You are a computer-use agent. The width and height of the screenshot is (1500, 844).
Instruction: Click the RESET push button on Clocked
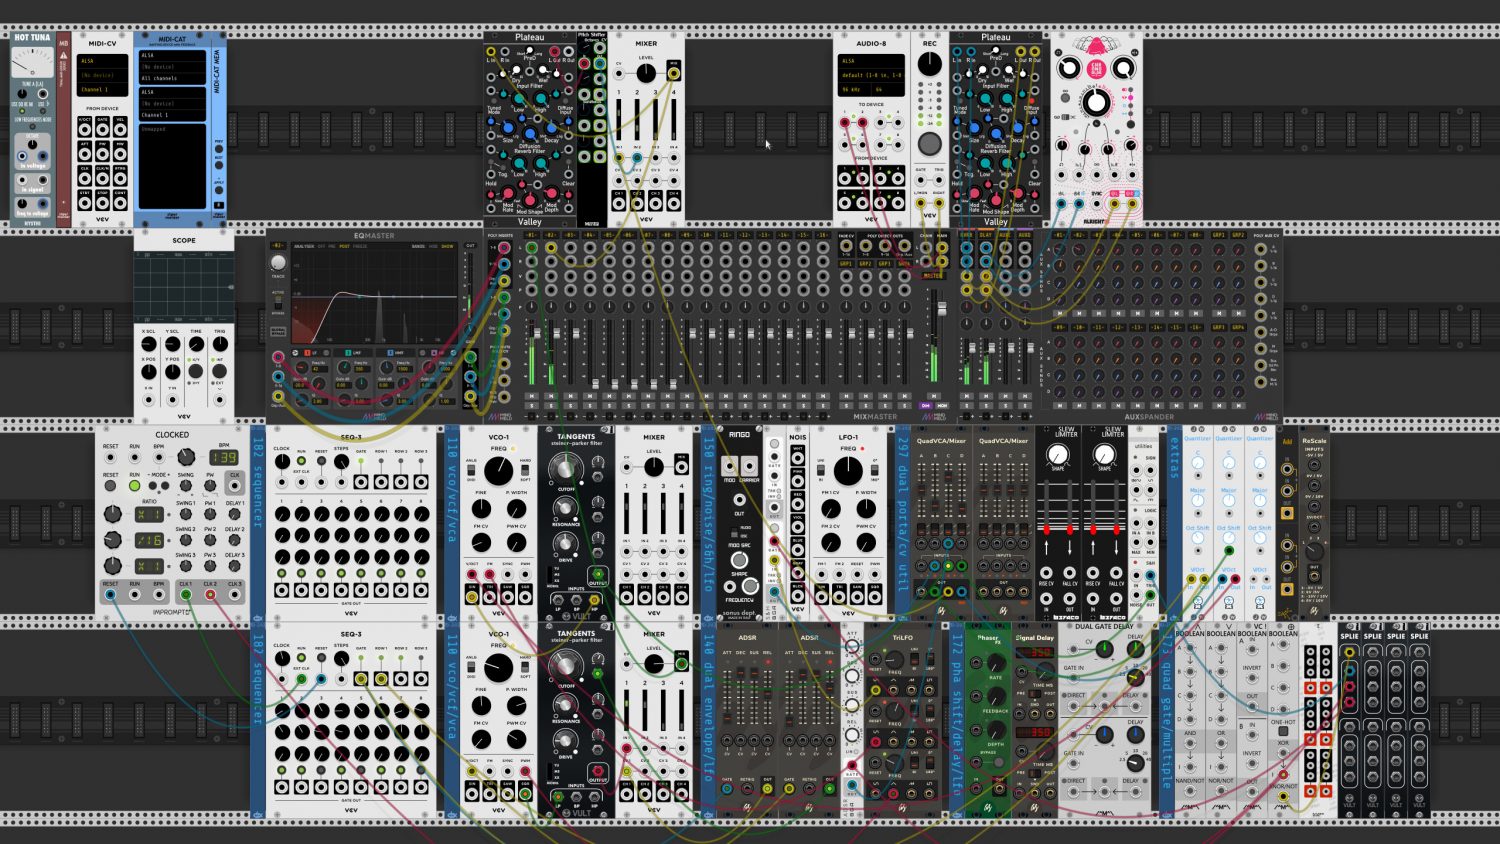[110, 485]
